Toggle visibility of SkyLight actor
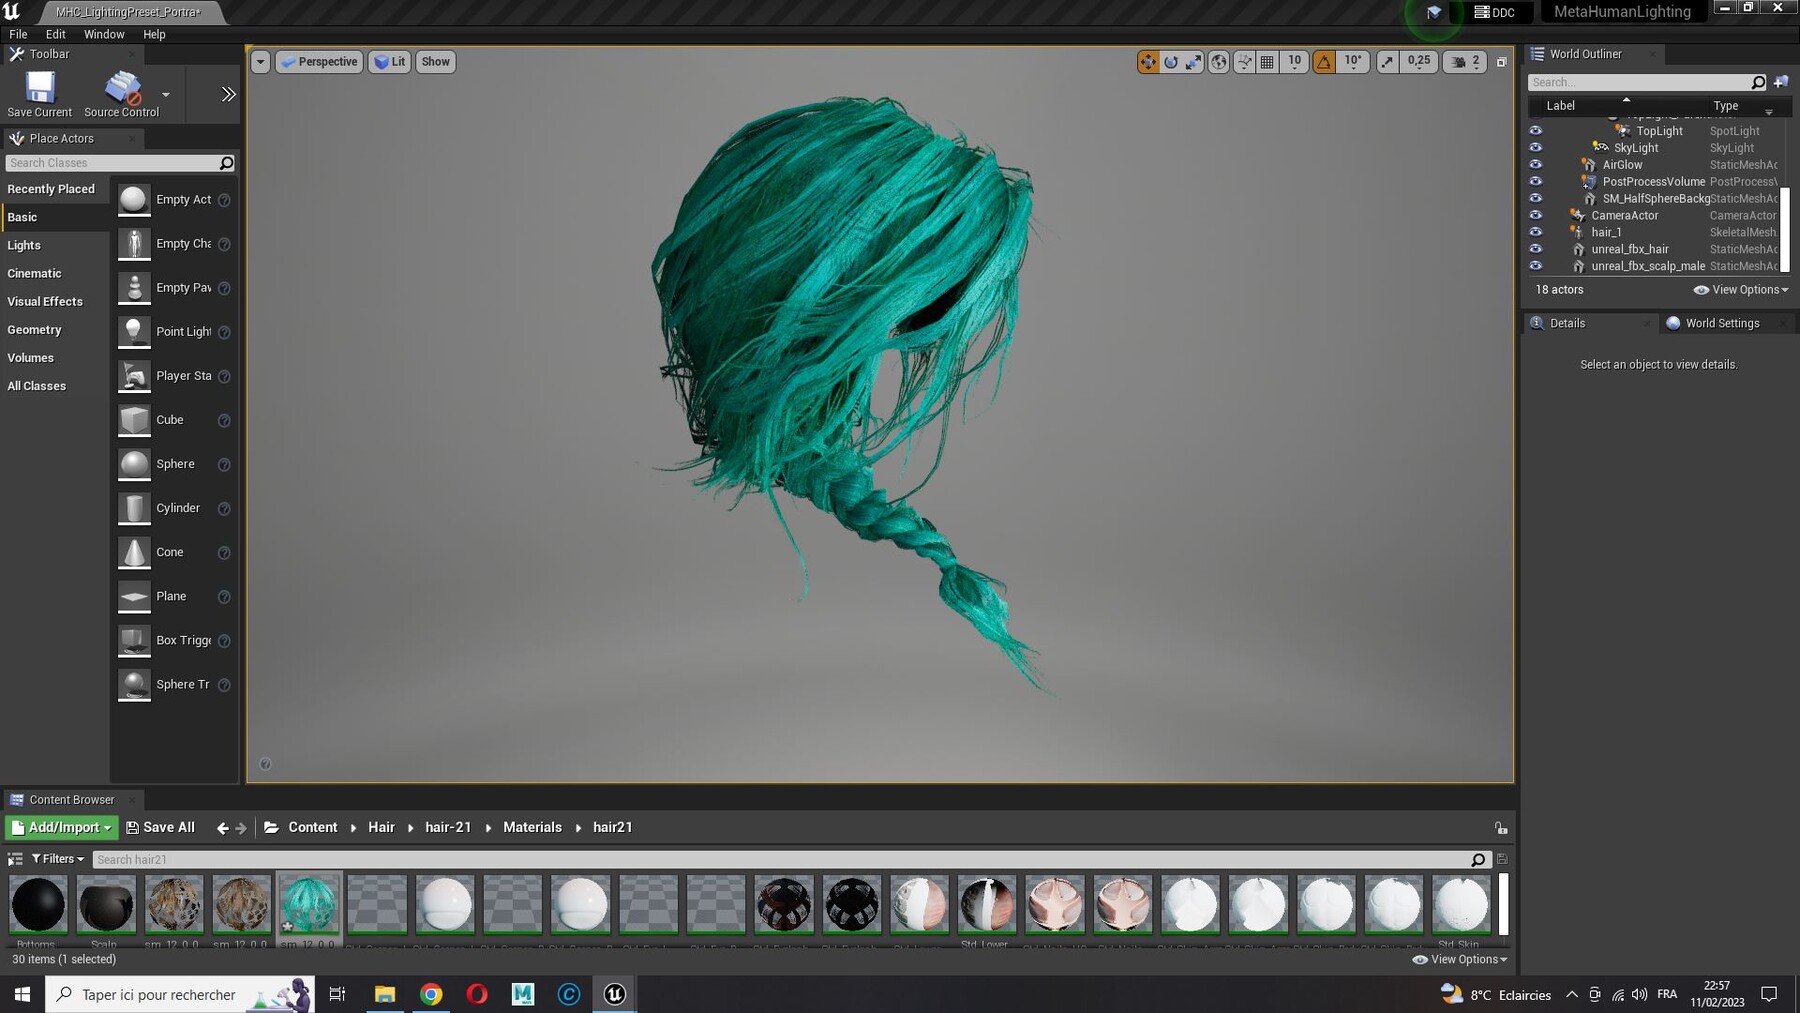Viewport: 1800px width, 1013px height. point(1536,148)
